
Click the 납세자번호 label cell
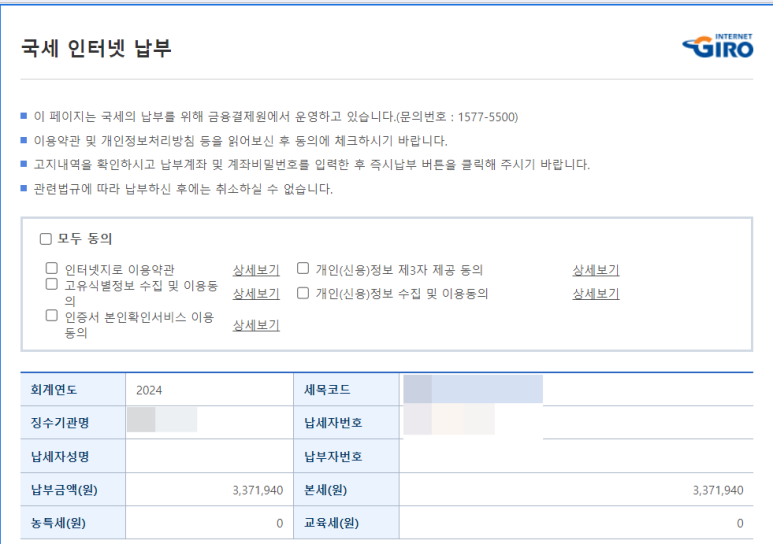click(346, 423)
